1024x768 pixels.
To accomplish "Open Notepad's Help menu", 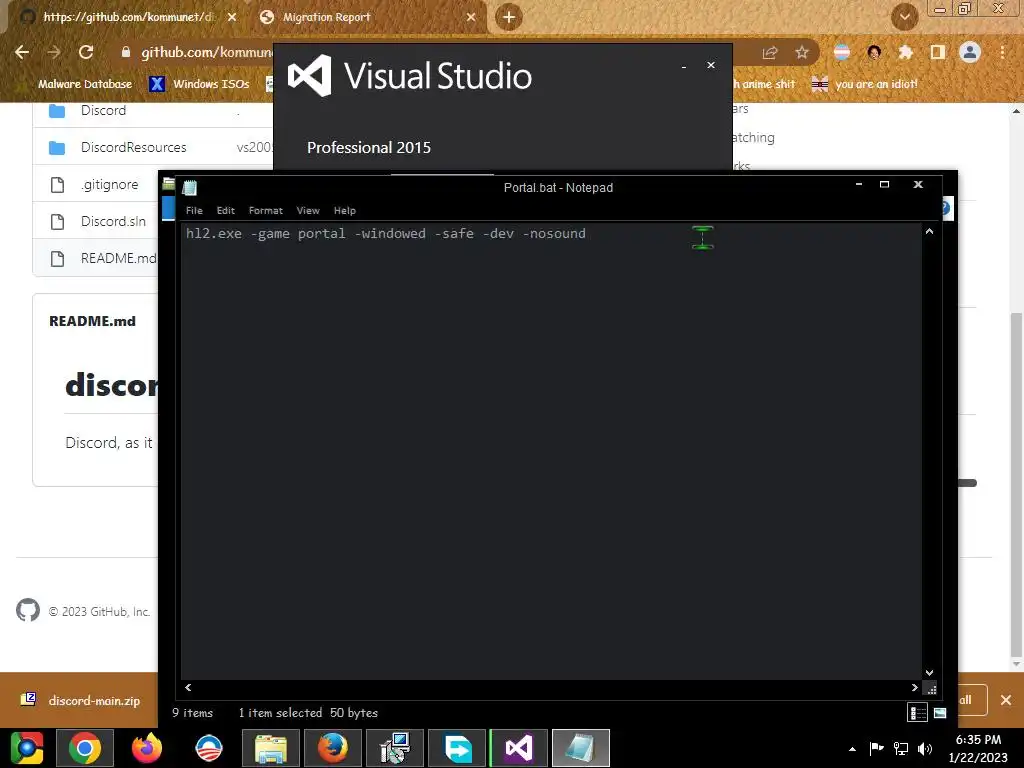I will click(345, 210).
